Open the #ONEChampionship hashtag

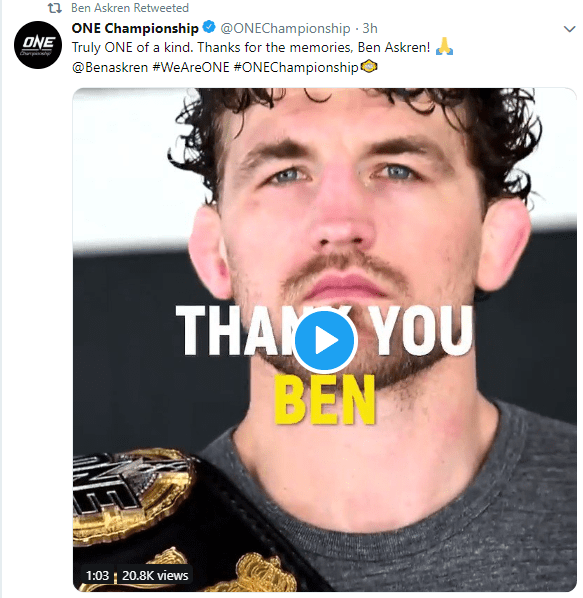pyautogui.click(x=296, y=68)
